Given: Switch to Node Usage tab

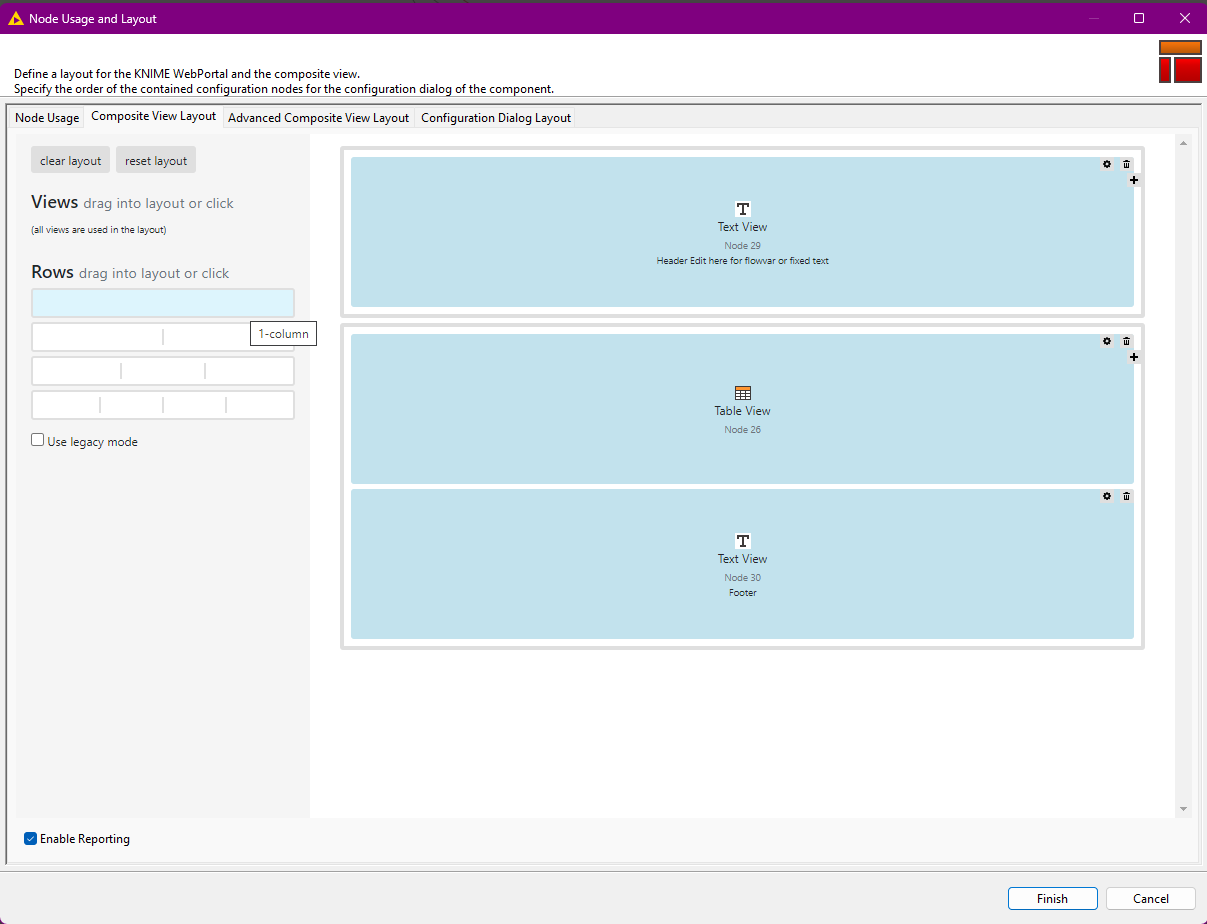Looking at the screenshot, I should tap(47, 118).
